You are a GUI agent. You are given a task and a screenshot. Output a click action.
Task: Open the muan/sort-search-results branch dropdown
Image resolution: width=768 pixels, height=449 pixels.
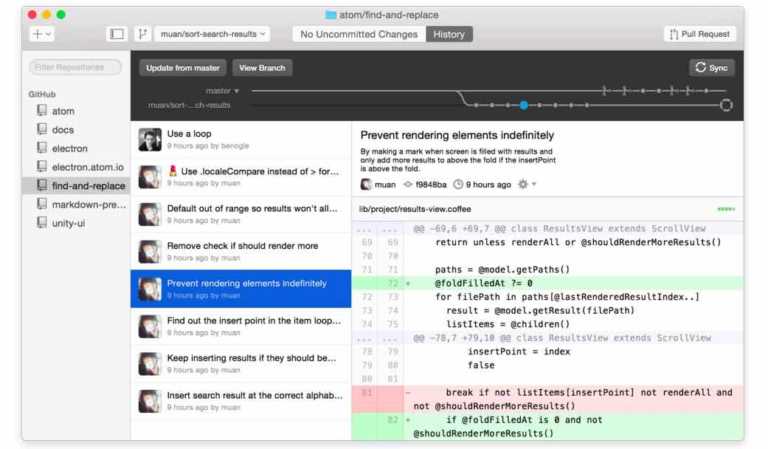(x=213, y=34)
